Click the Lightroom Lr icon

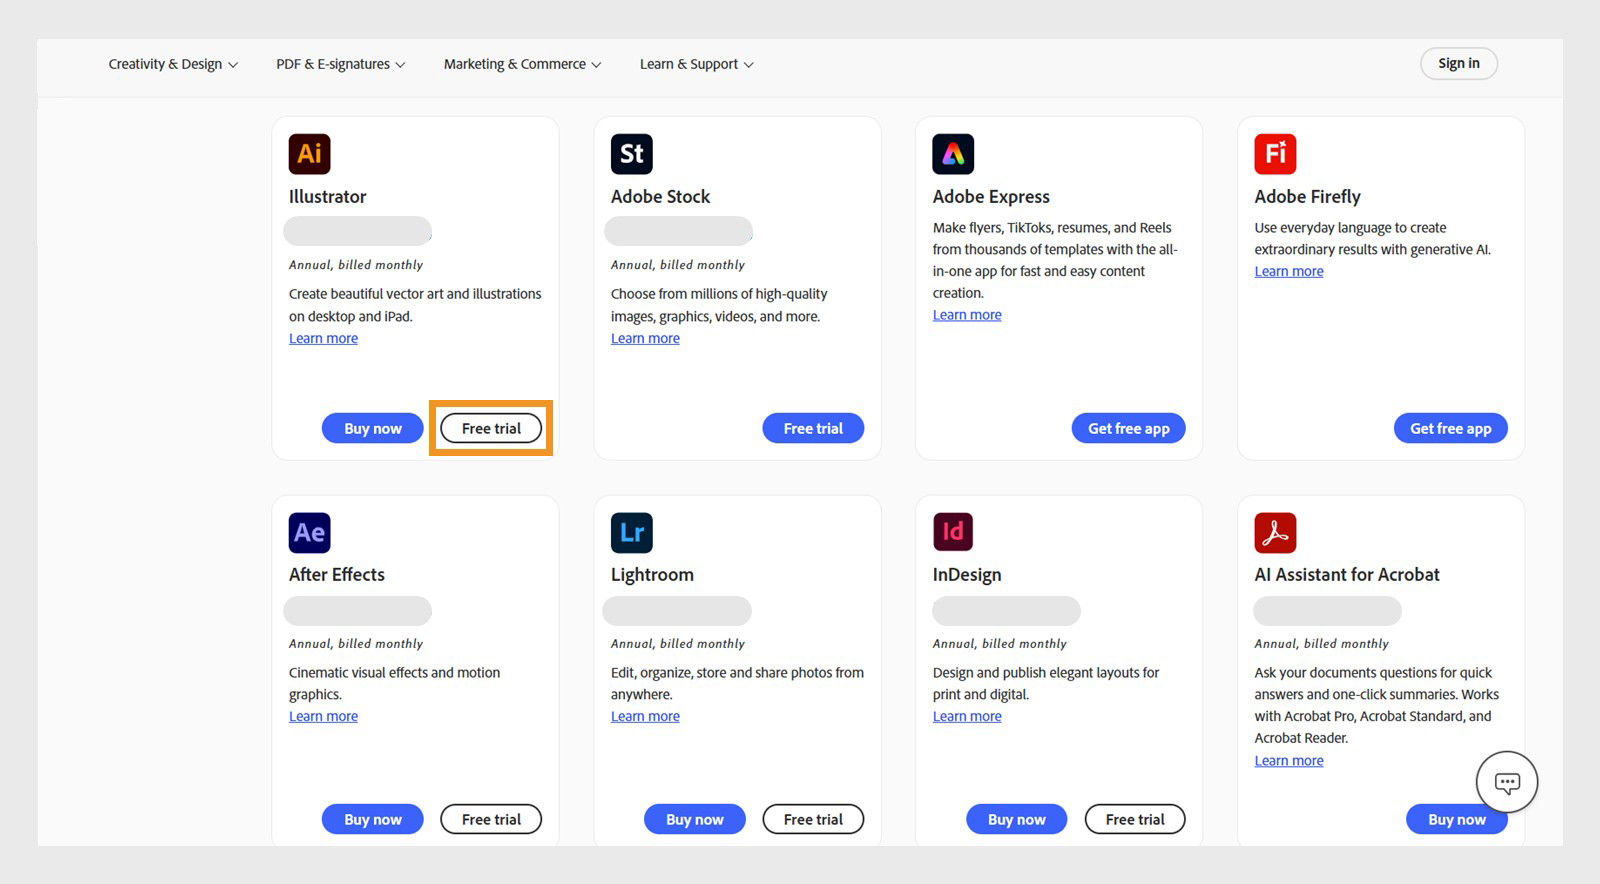click(x=631, y=532)
